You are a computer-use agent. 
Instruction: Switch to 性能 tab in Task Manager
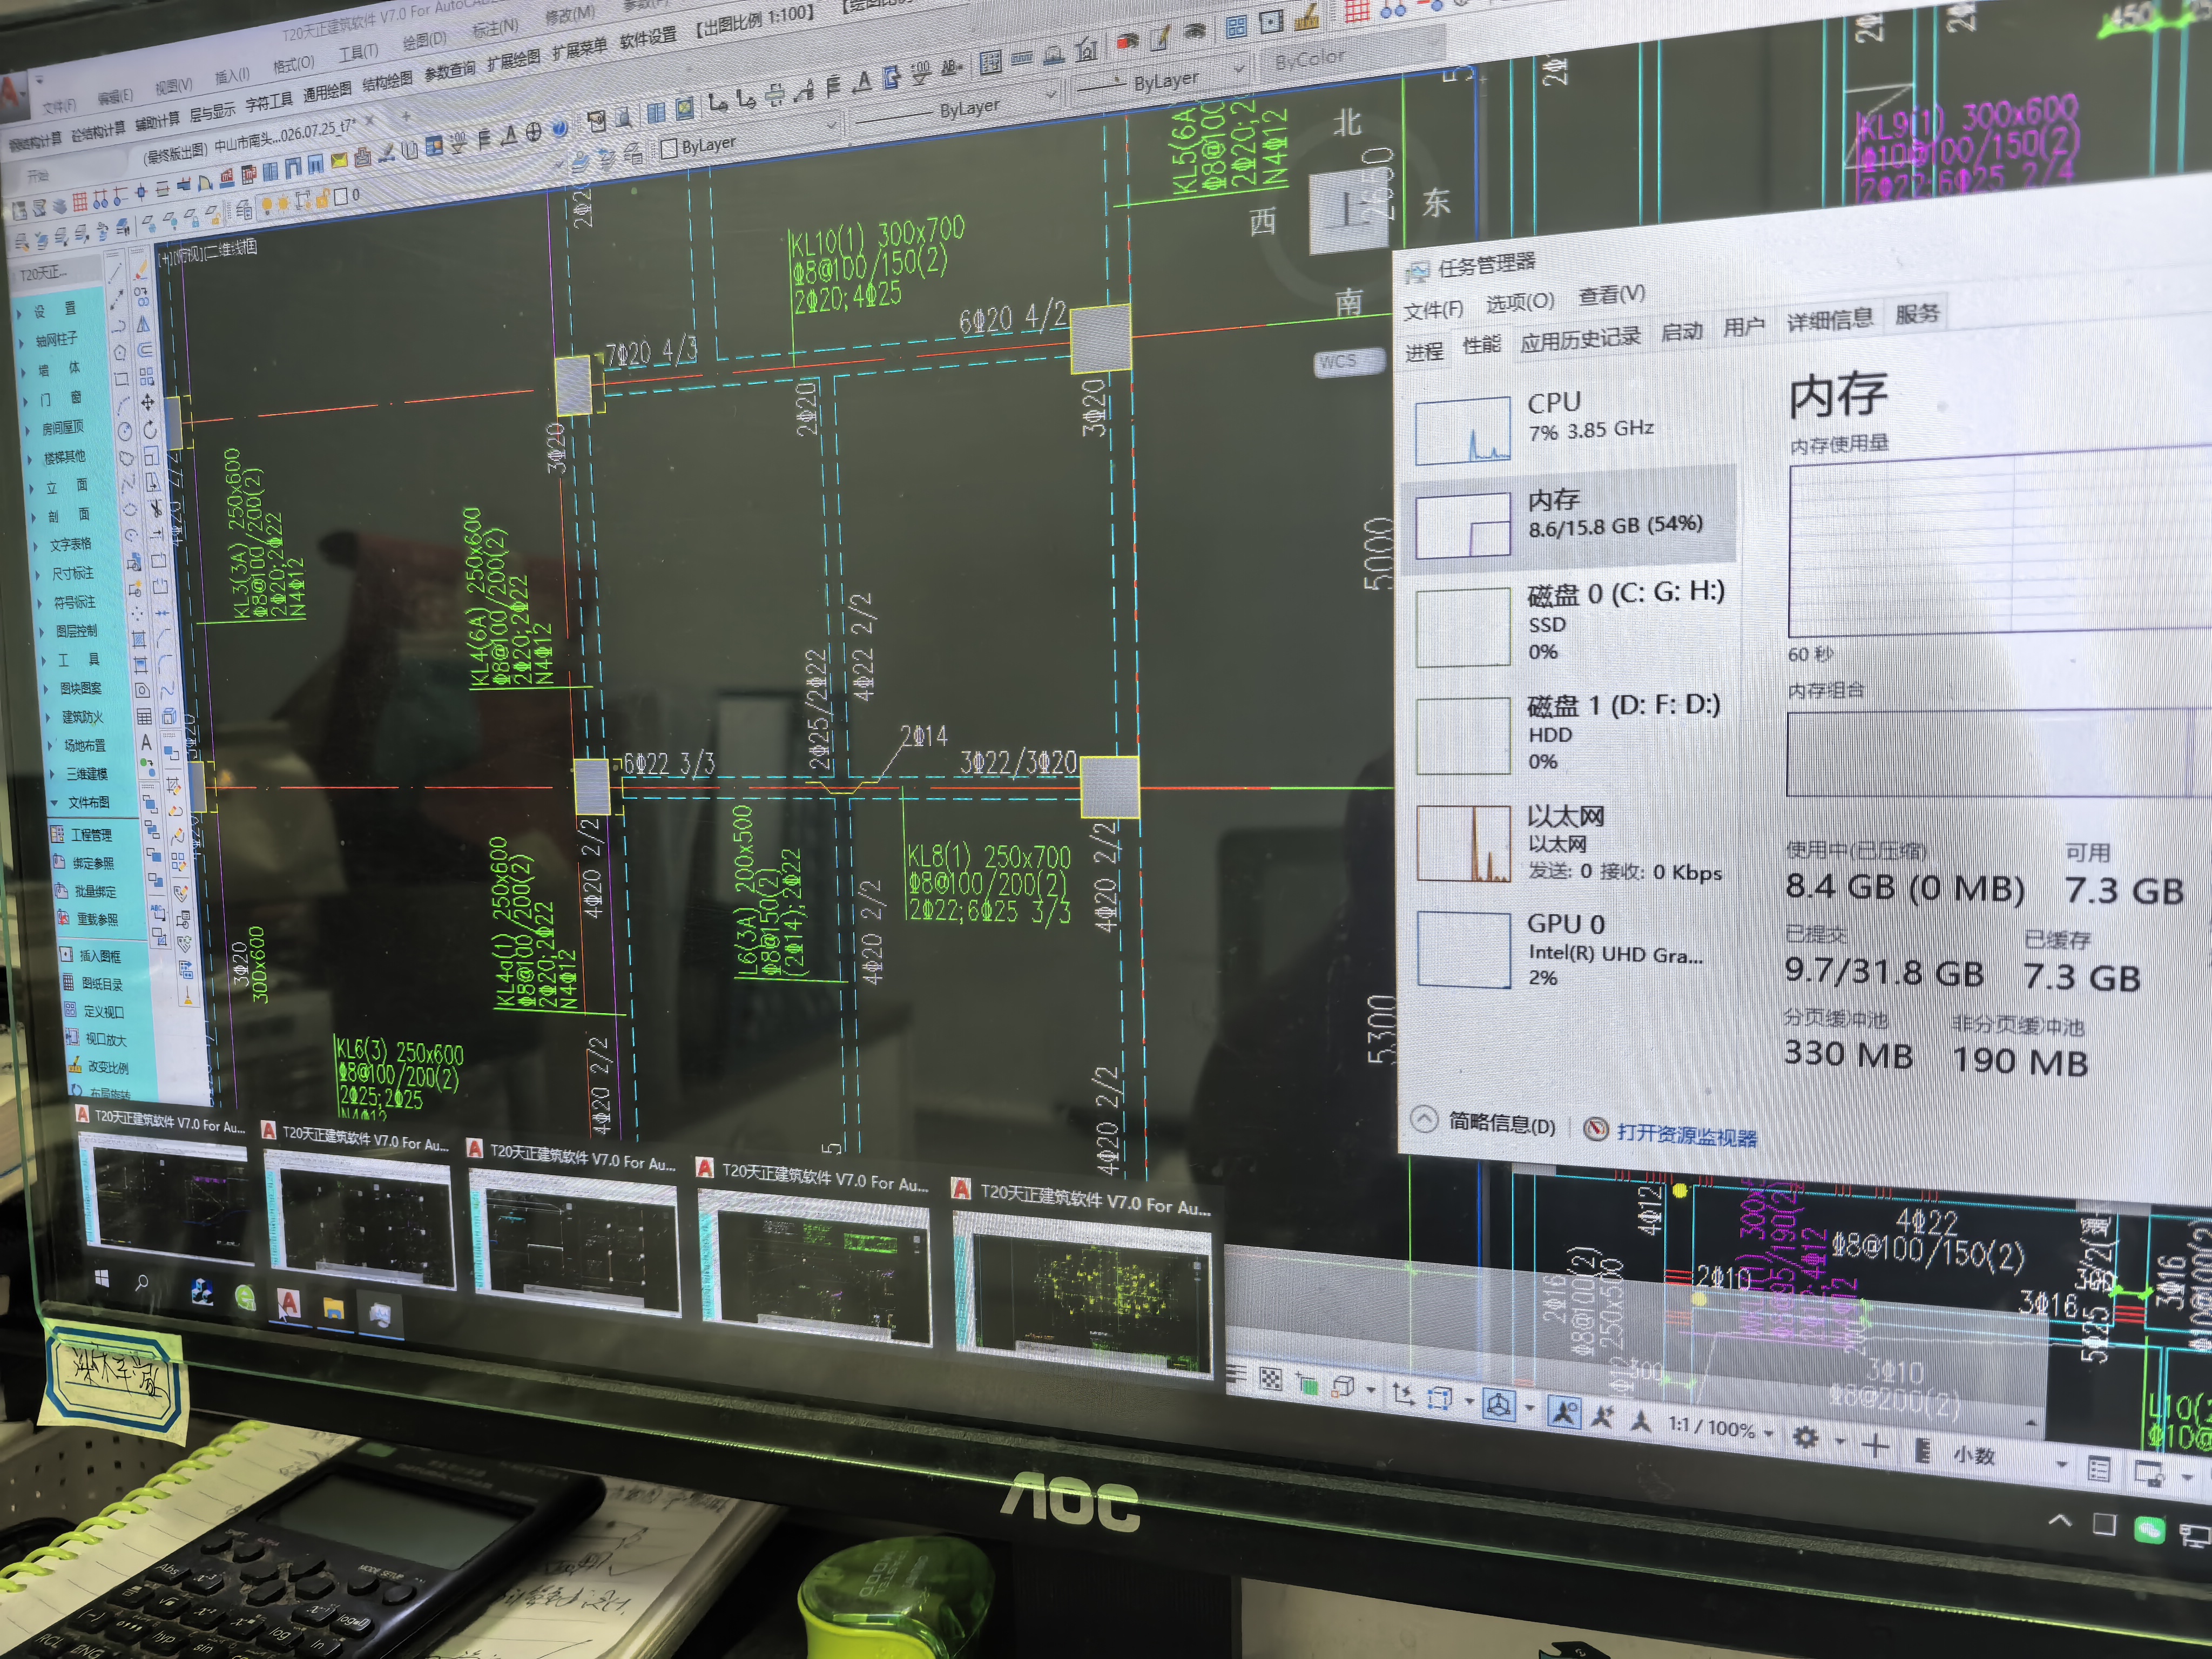pyautogui.click(x=1481, y=345)
